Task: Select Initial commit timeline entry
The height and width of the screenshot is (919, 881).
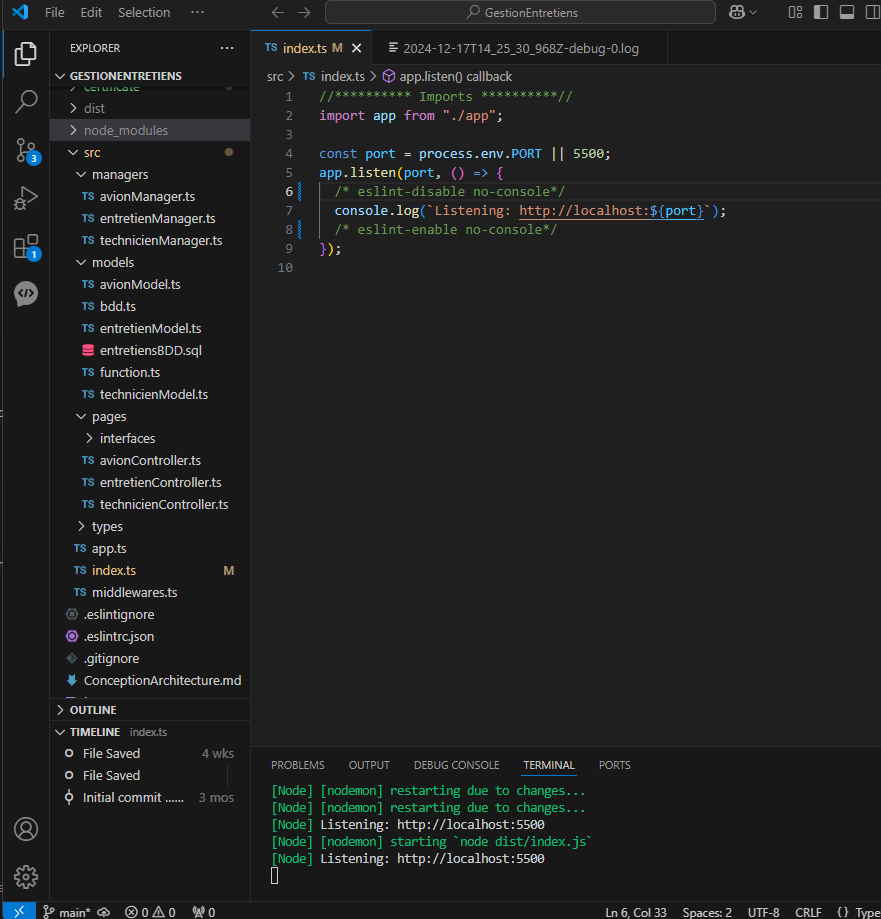Action: 150,798
